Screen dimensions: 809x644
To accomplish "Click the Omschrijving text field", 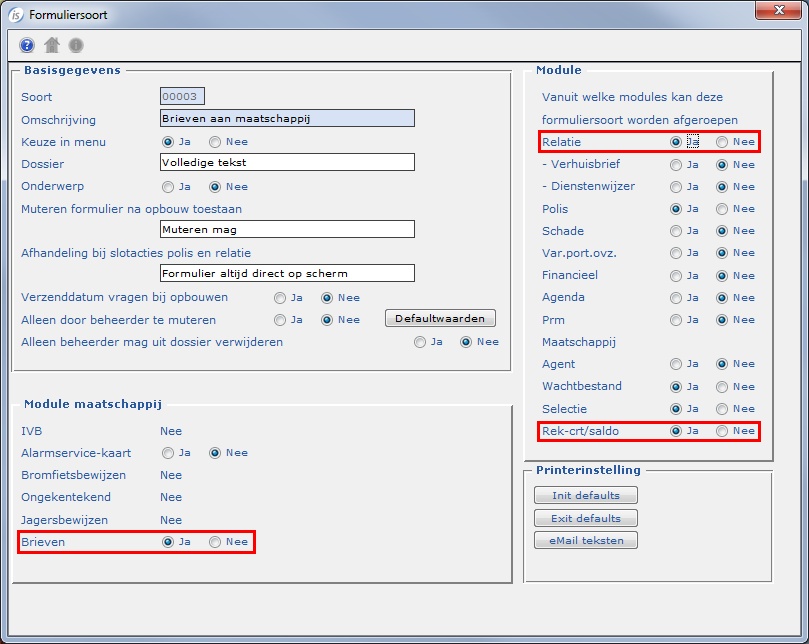I will click(287, 119).
